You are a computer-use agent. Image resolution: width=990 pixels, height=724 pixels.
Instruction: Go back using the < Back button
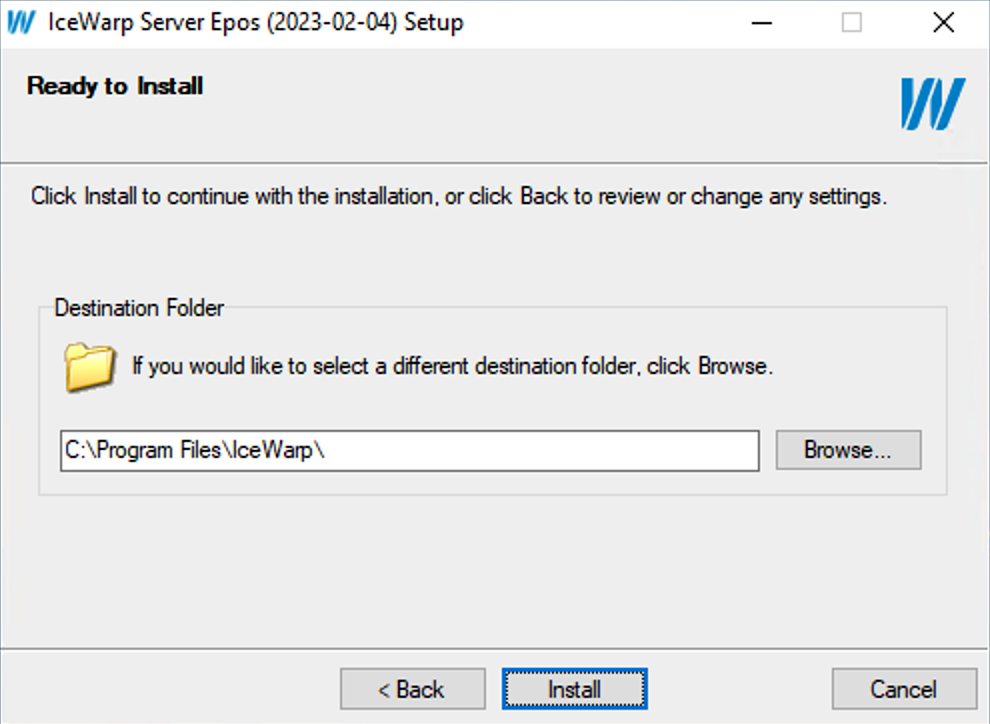412,689
